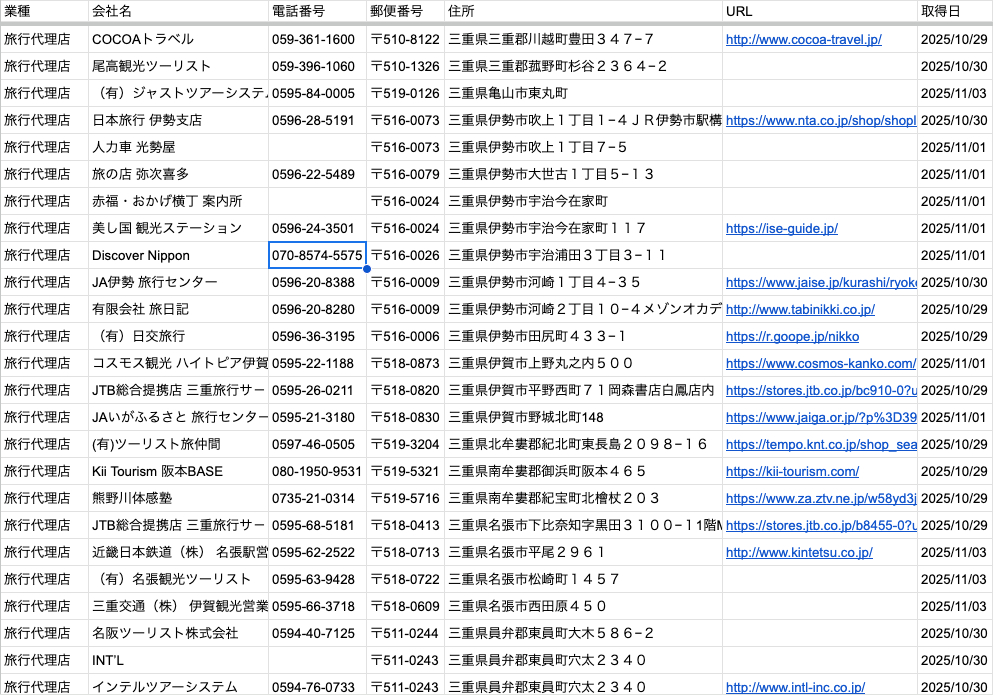The image size is (993, 695).
Task: Select phone number 0596-22-5489
Action: (x=317, y=174)
